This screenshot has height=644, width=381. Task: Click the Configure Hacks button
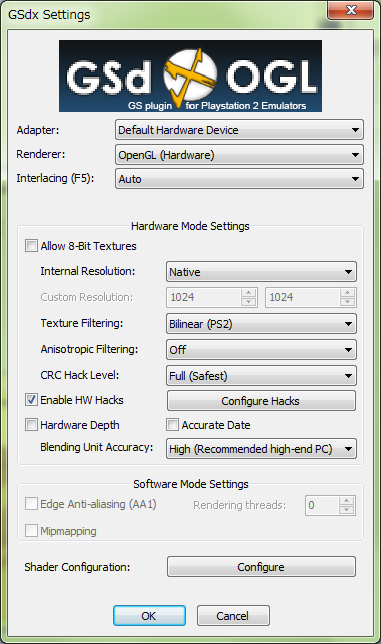(x=261, y=401)
